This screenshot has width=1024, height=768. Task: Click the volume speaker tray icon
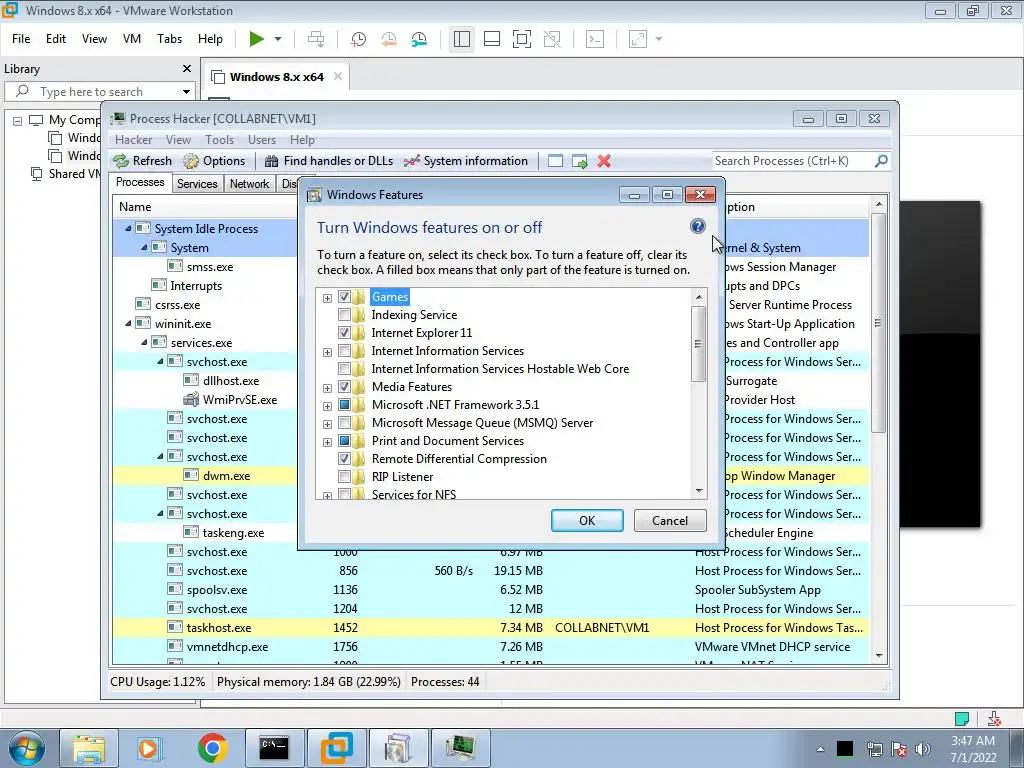pyautogui.click(x=922, y=748)
